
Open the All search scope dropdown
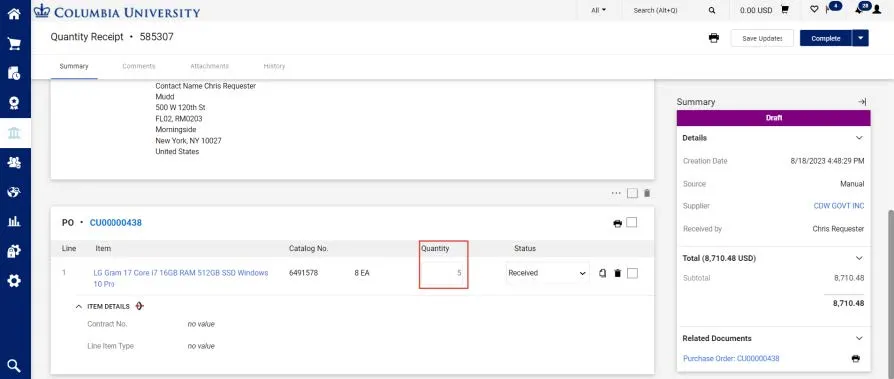pos(598,10)
